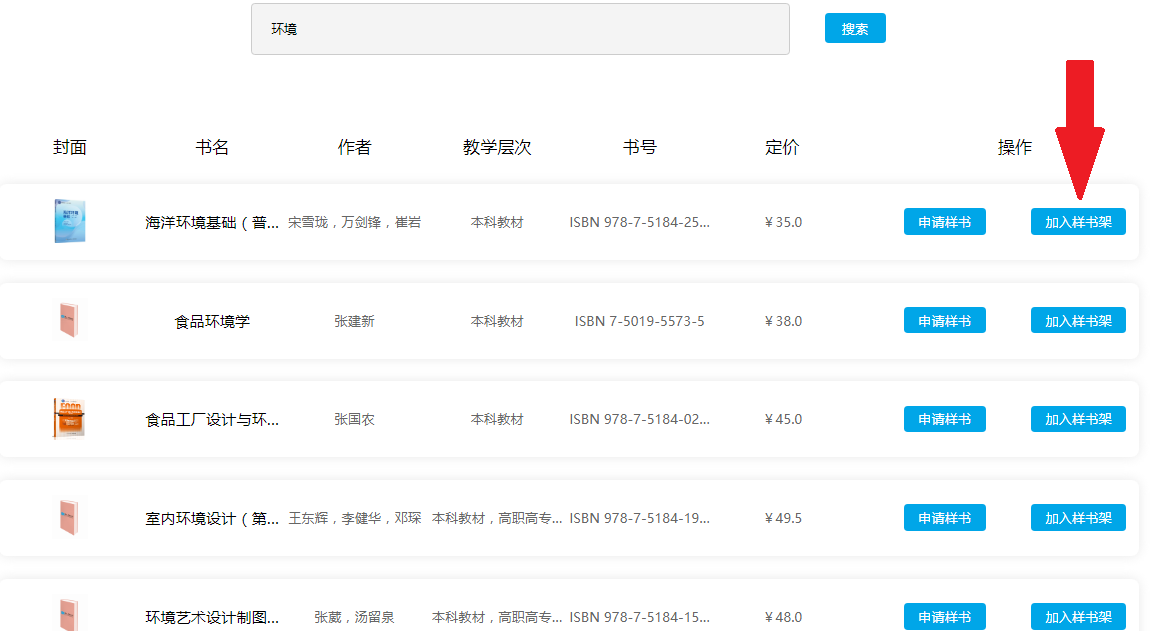Click 加入样书架 for 食品环境学
The height and width of the screenshot is (631, 1156).
click(x=1078, y=321)
